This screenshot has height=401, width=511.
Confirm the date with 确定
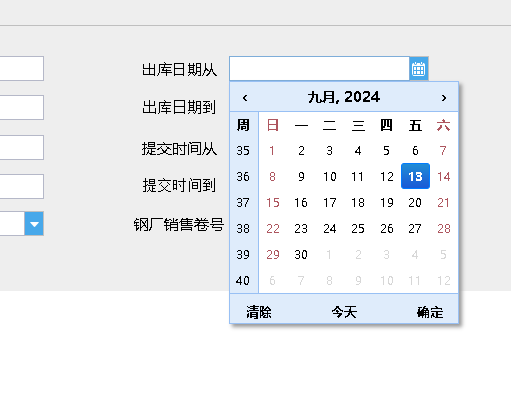pyautogui.click(x=430, y=312)
